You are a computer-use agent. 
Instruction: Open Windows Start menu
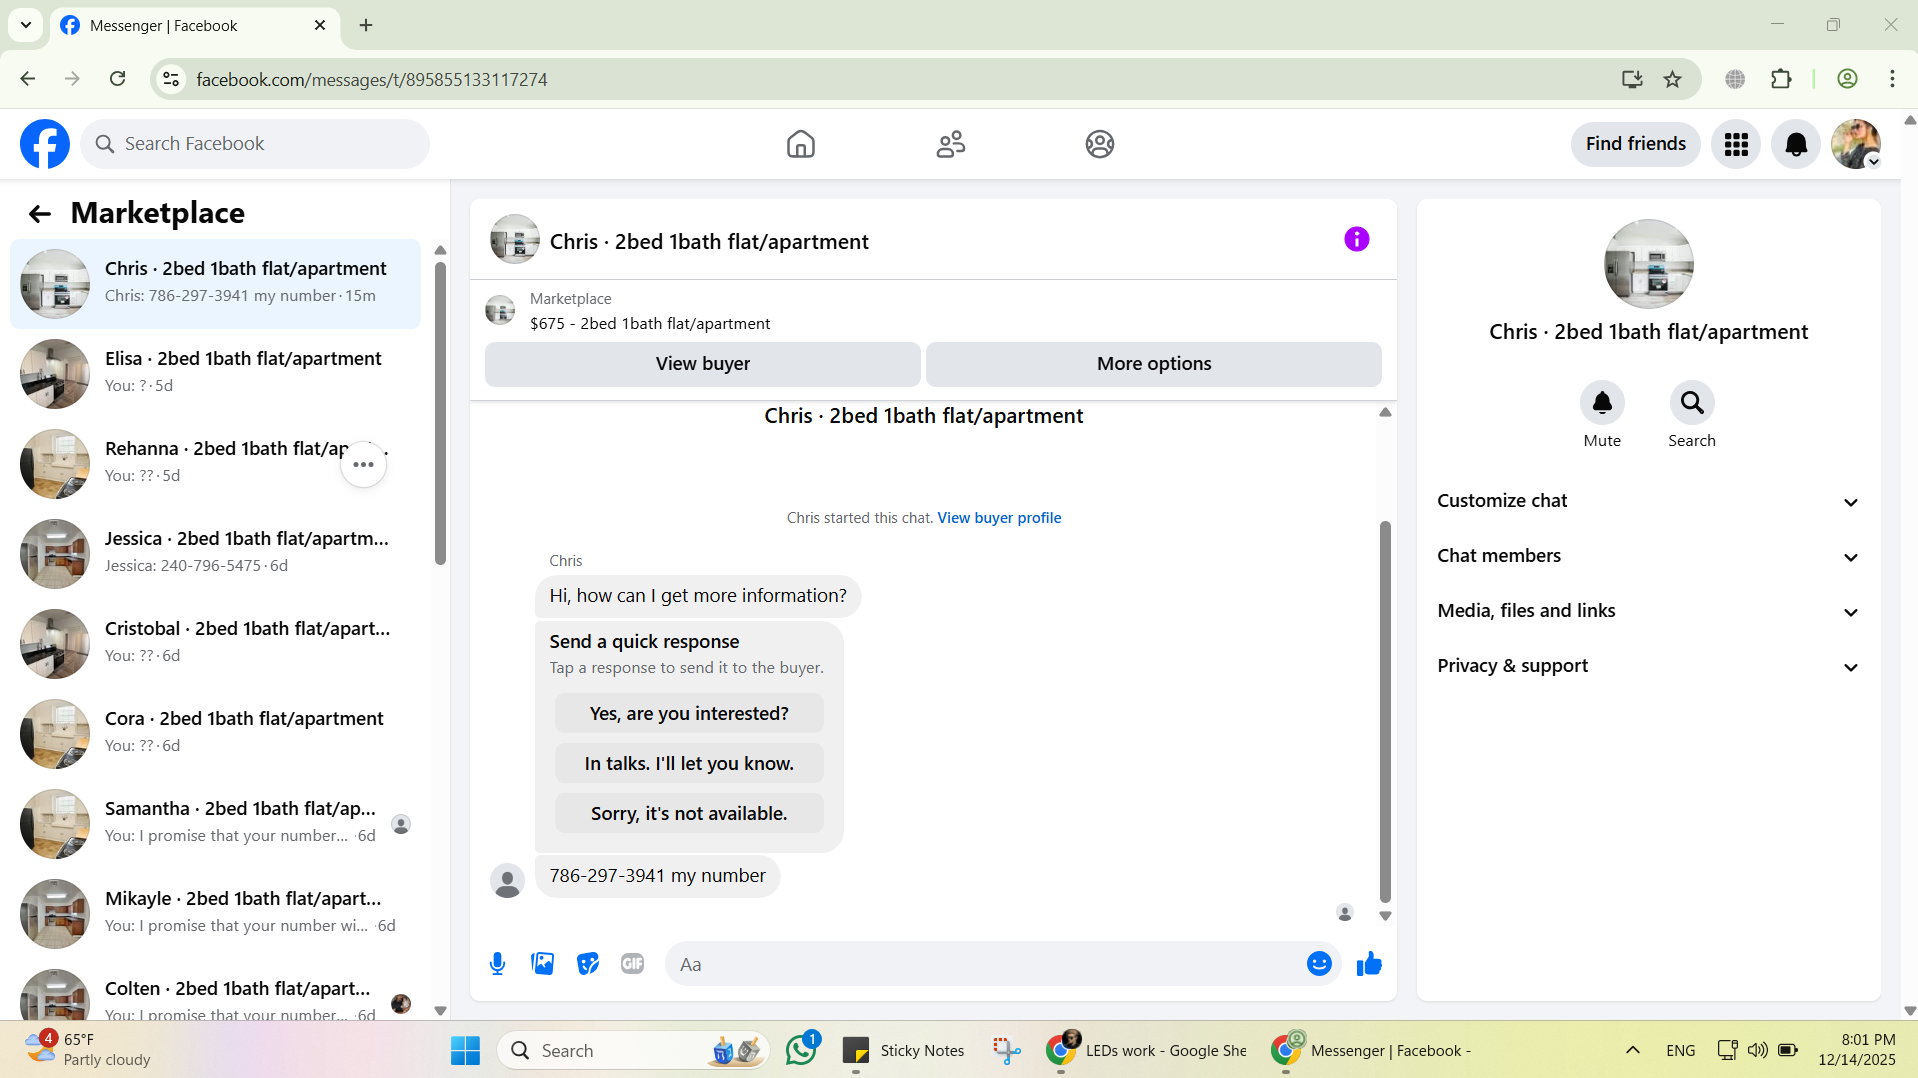click(x=465, y=1051)
